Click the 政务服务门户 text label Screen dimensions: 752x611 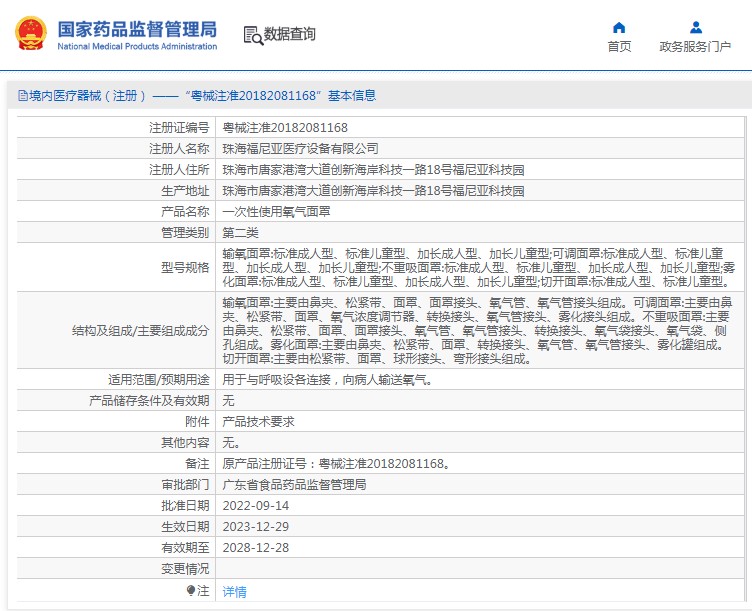coord(695,47)
